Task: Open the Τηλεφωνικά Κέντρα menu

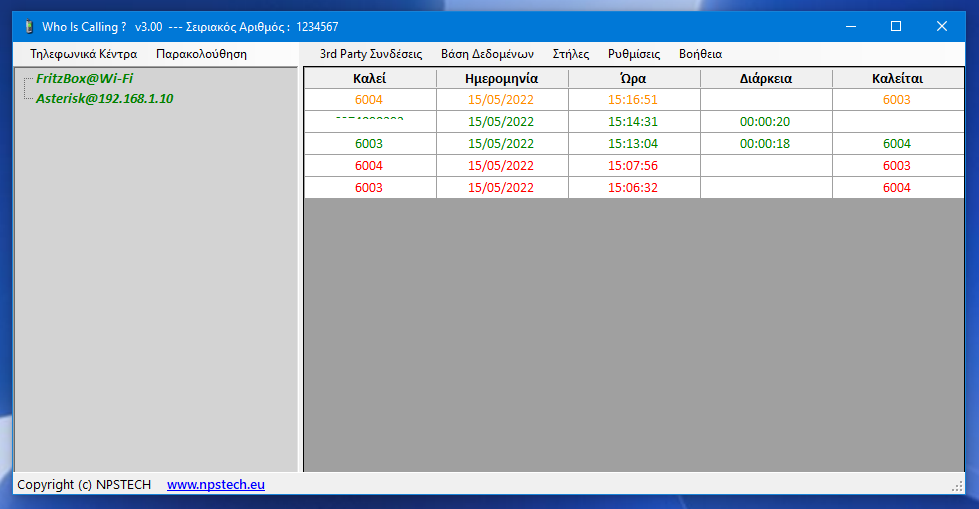Action: (84, 54)
